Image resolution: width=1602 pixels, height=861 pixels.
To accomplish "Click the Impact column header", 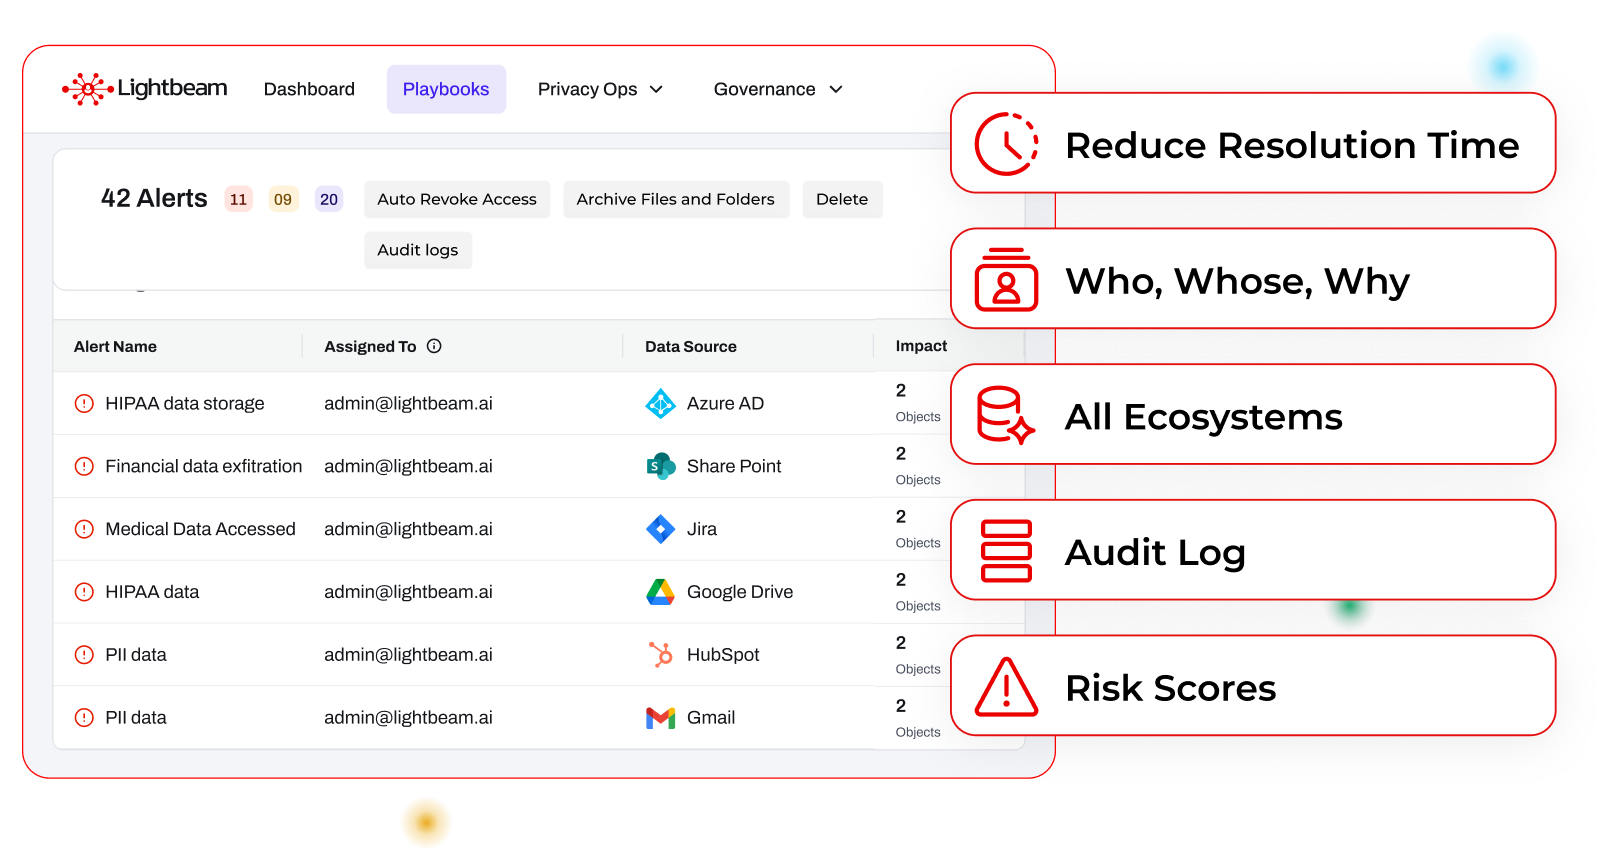I will click(921, 345).
